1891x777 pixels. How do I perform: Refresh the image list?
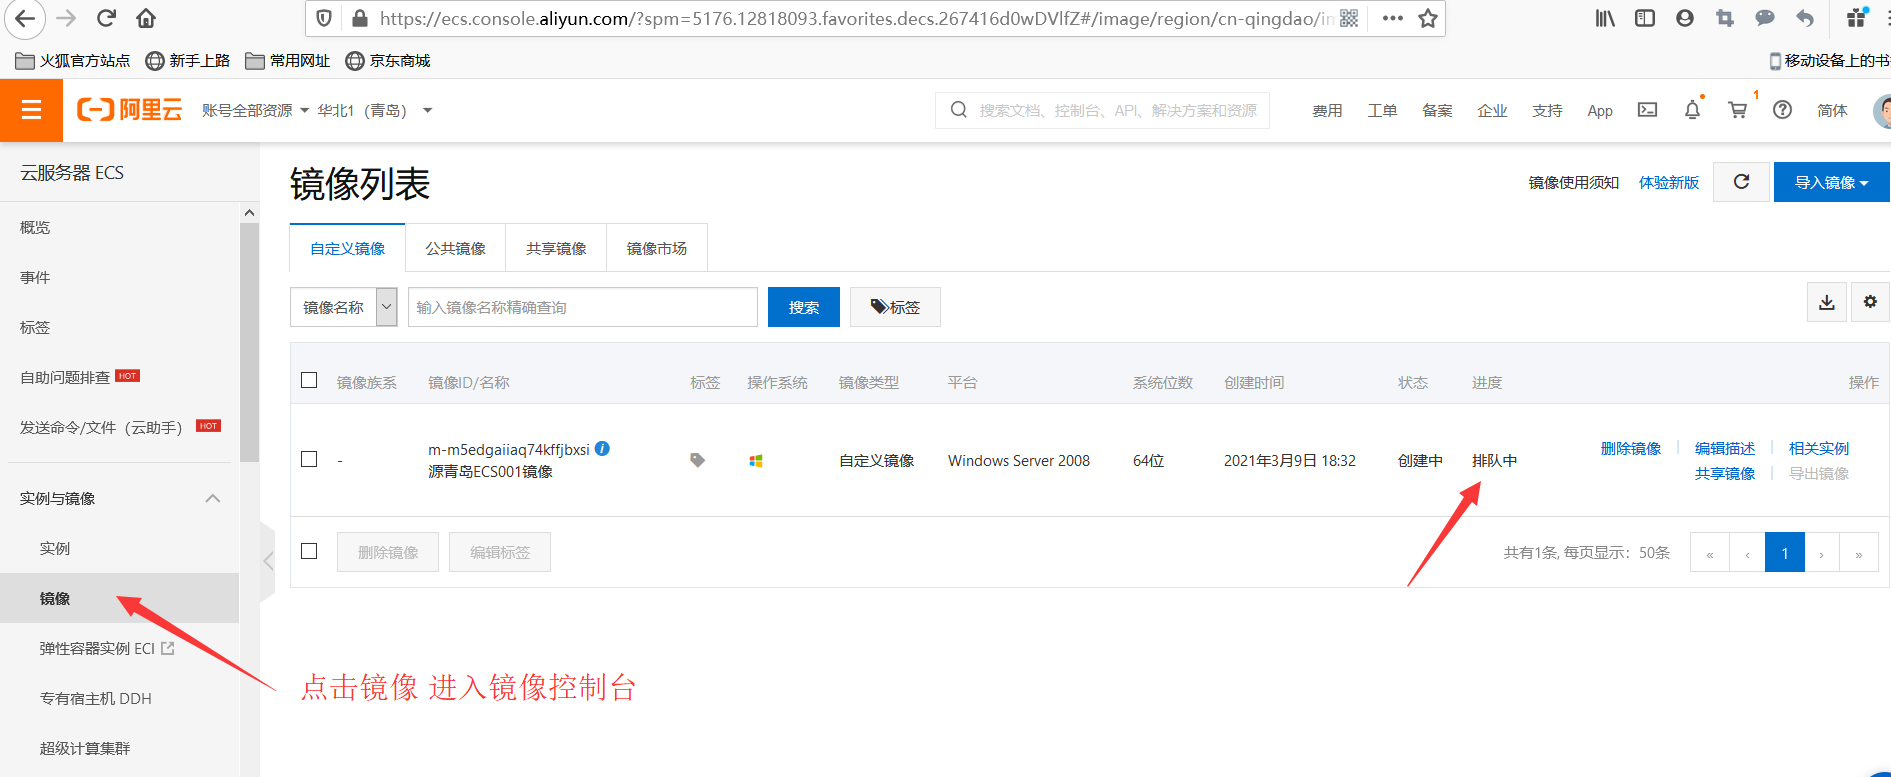(1741, 182)
